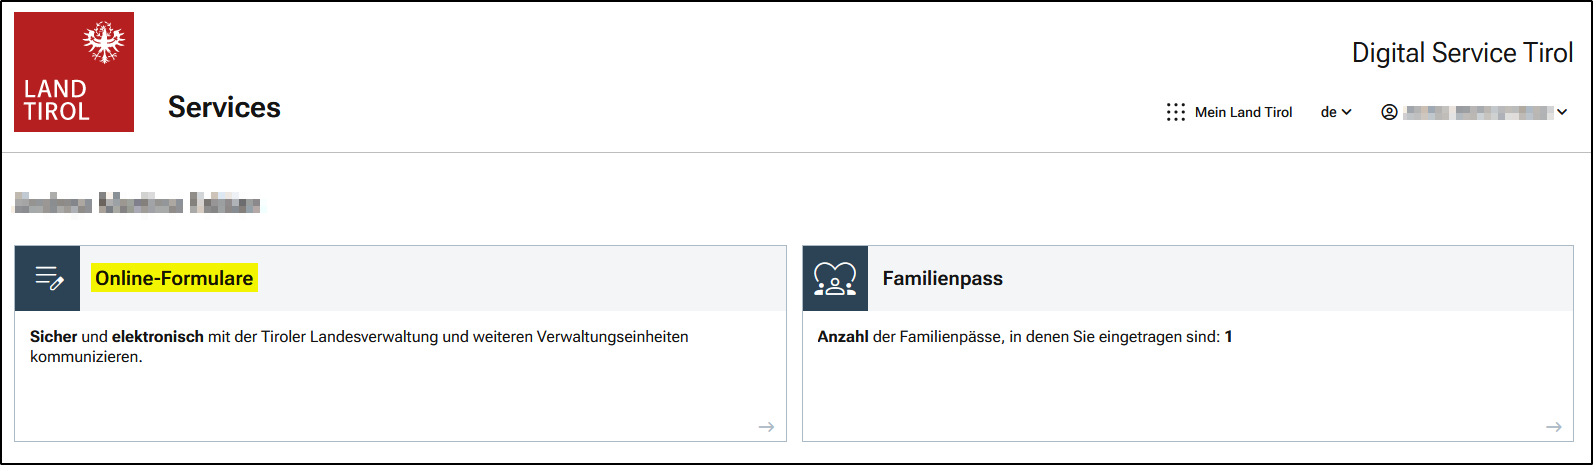Viewport: 1593px width, 465px height.
Task: Open the Mein Land Tirol text link
Action: point(1243,112)
